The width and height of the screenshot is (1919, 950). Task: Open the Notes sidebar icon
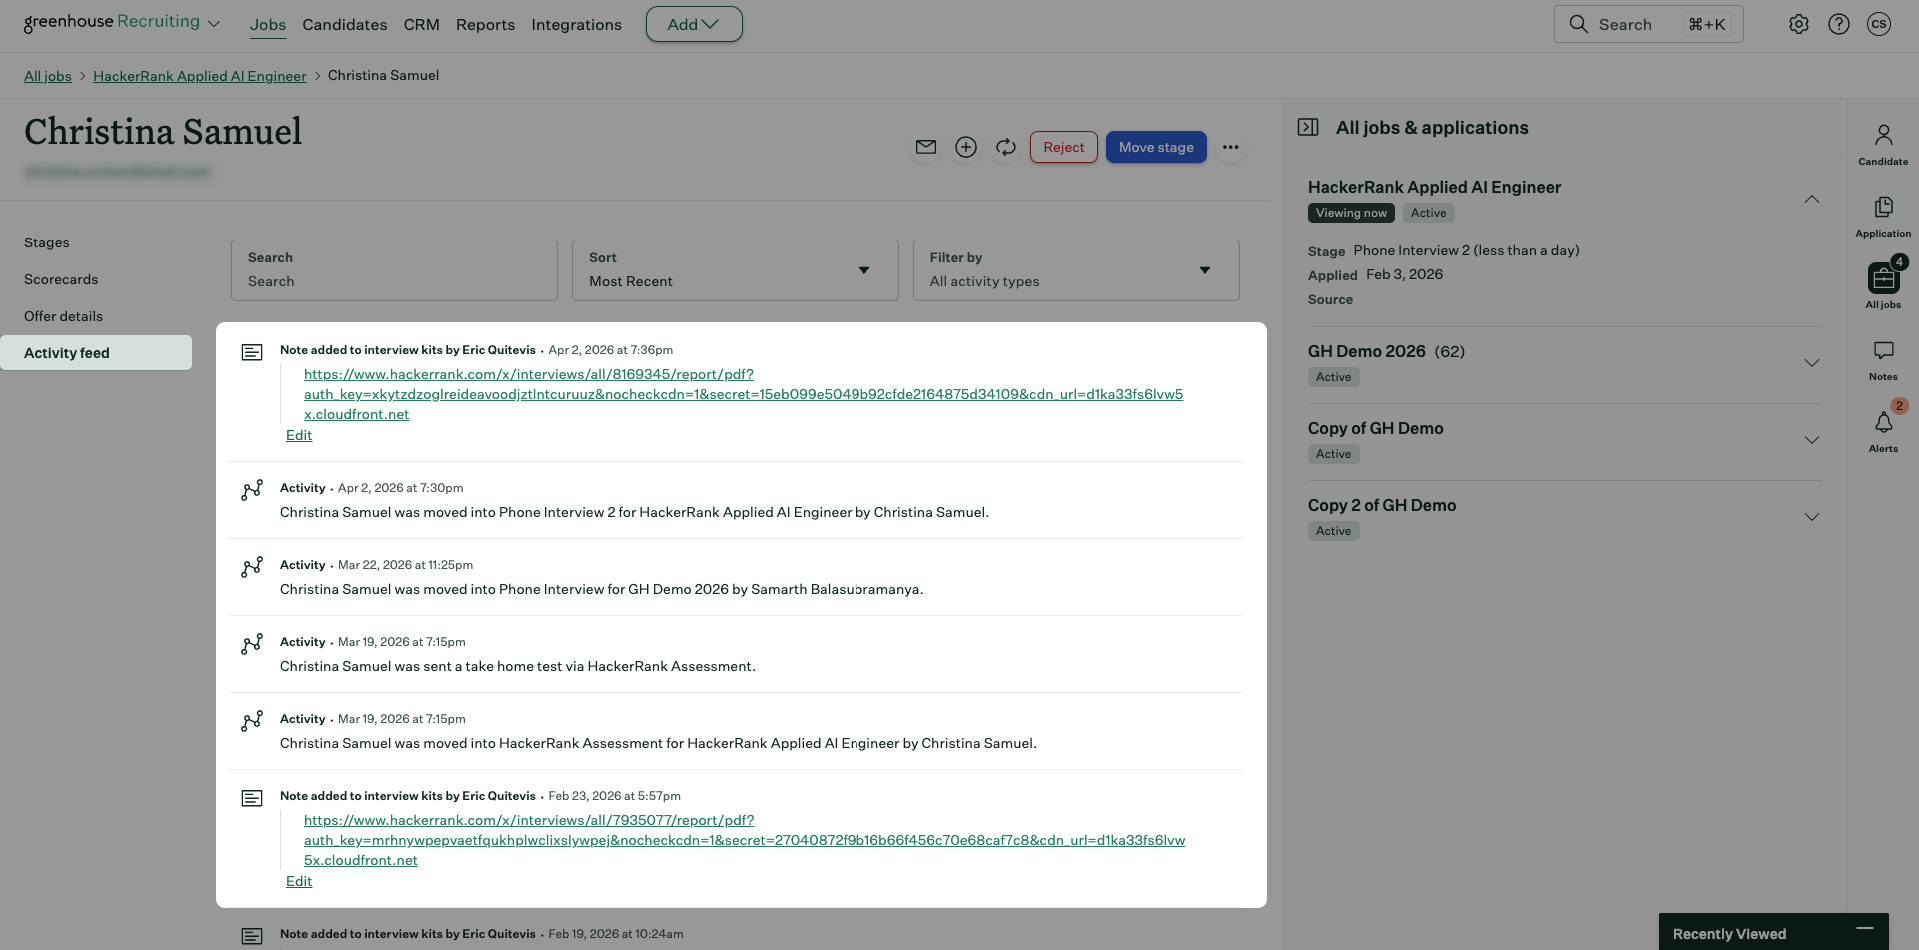point(1883,360)
